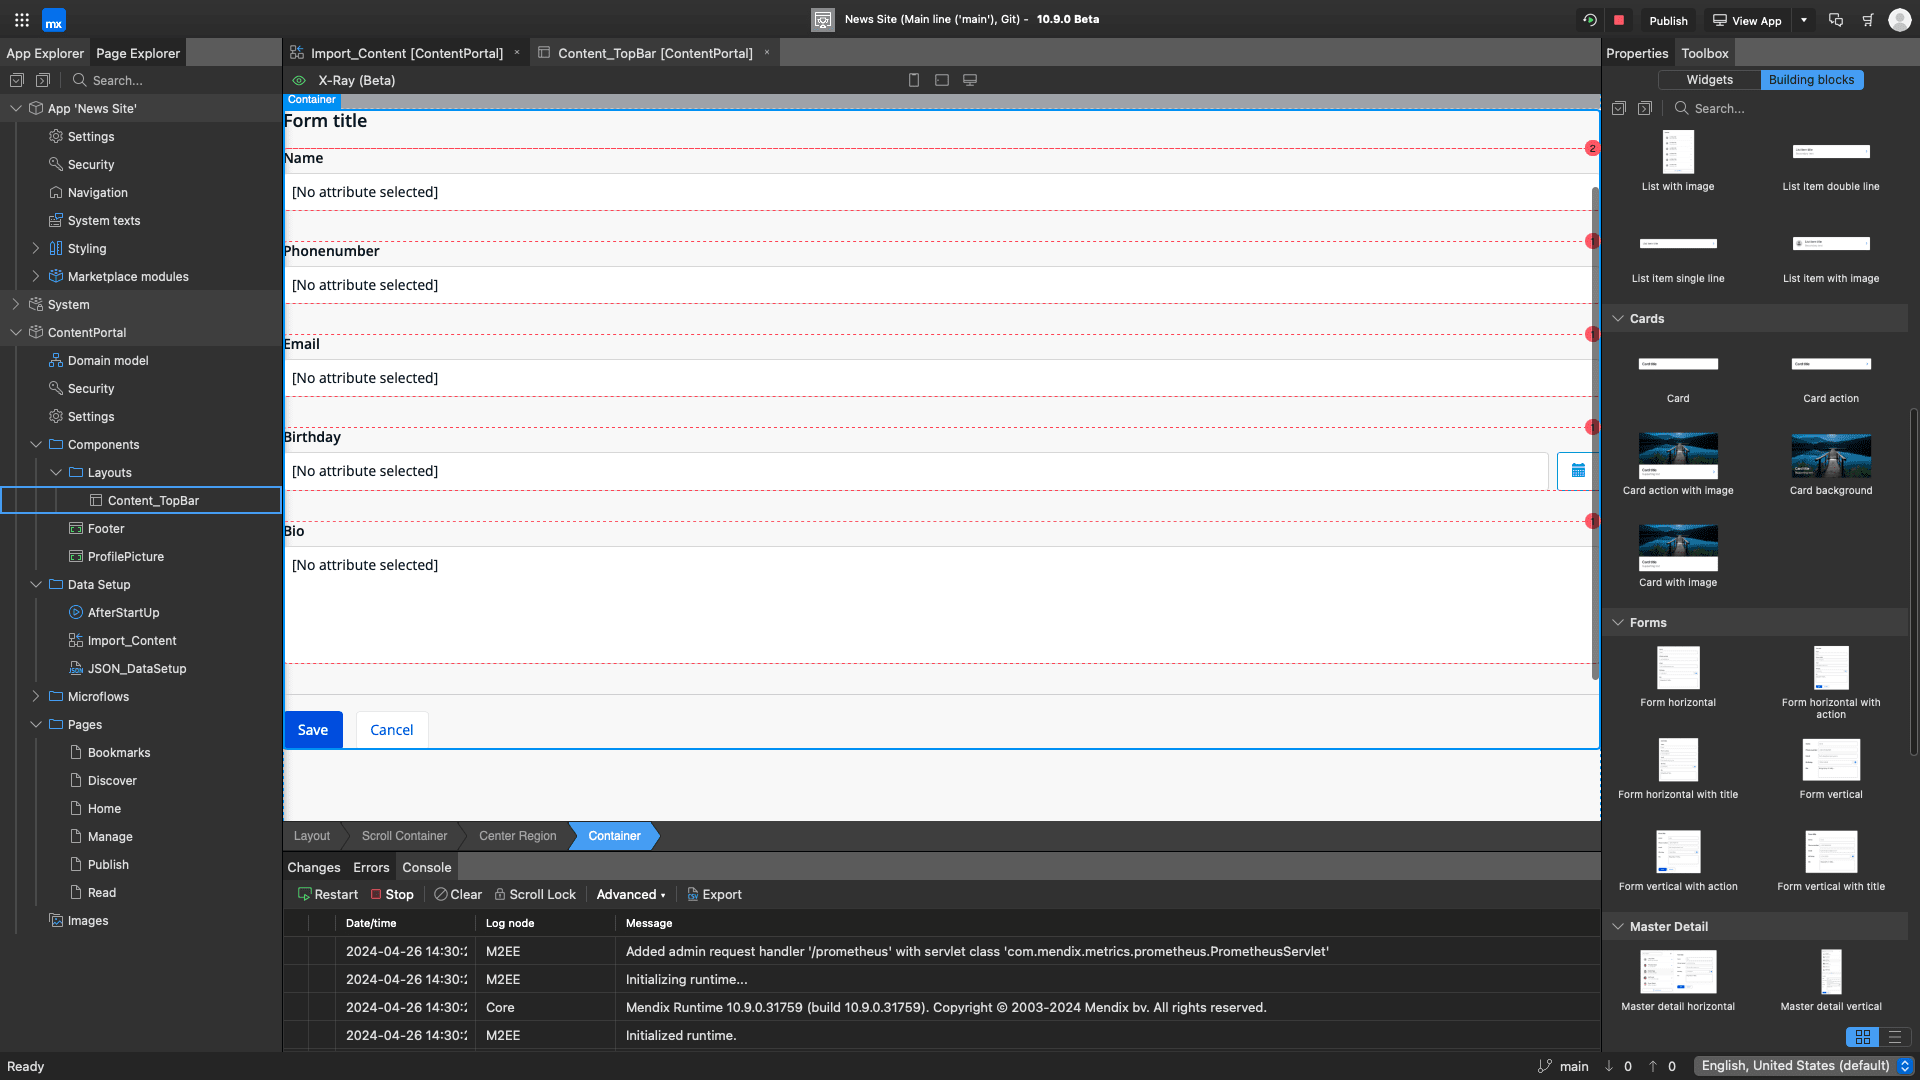Open the language selector dropdown
The height and width of the screenshot is (1080, 1920).
(x=1804, y=1066)
